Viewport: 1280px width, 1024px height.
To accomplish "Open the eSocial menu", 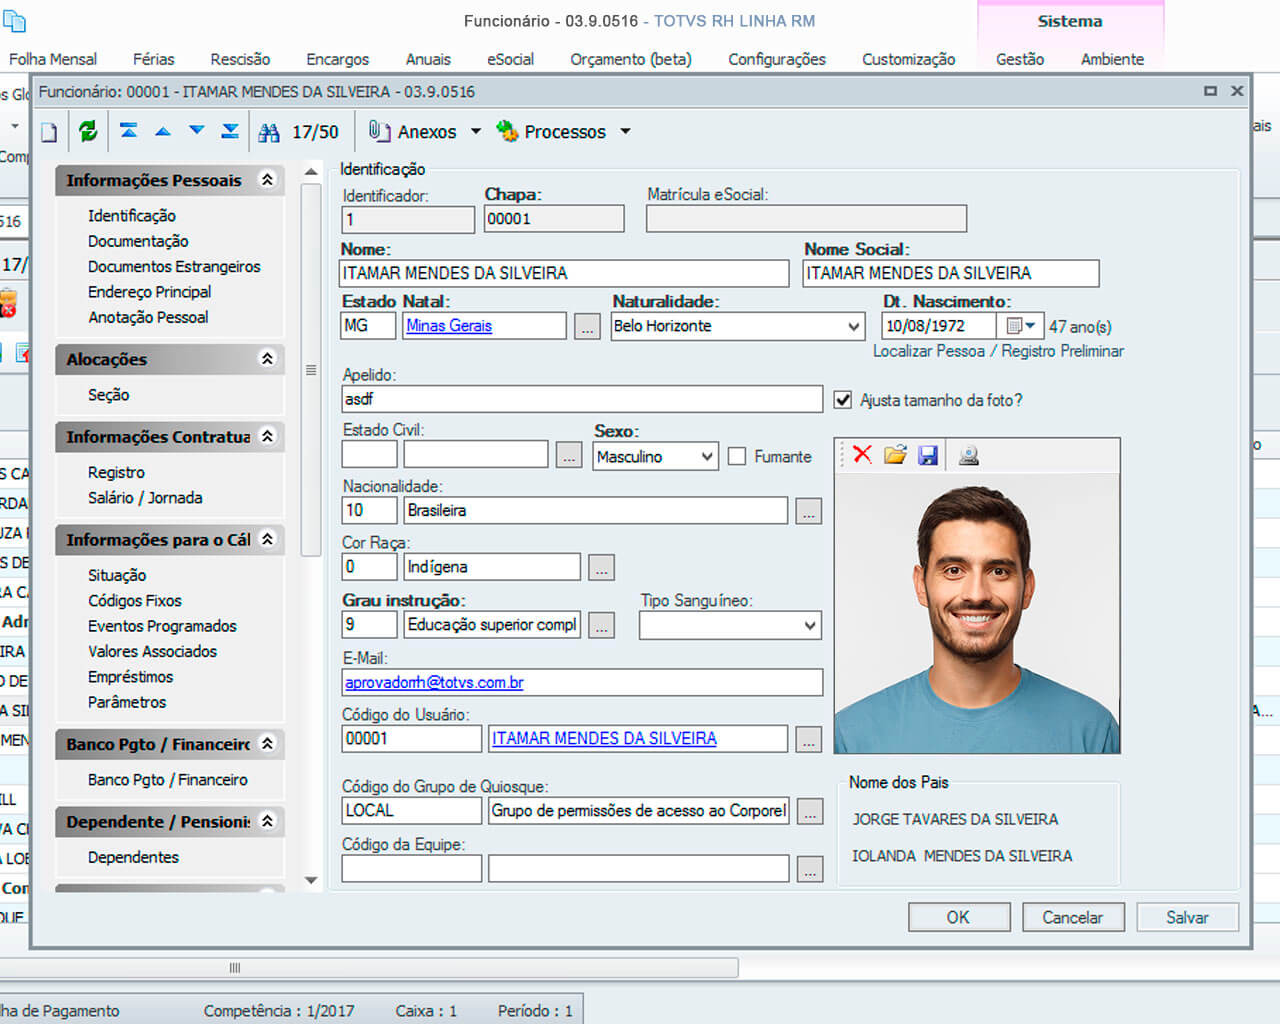I will [510, 59].
